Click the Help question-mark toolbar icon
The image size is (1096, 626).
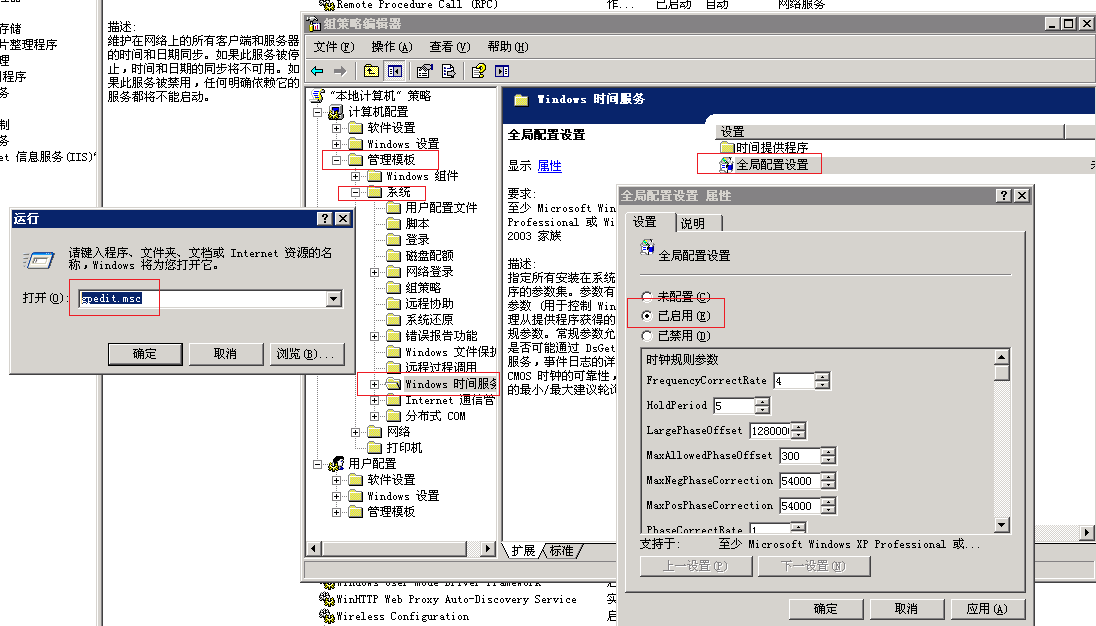pos(479,71)
